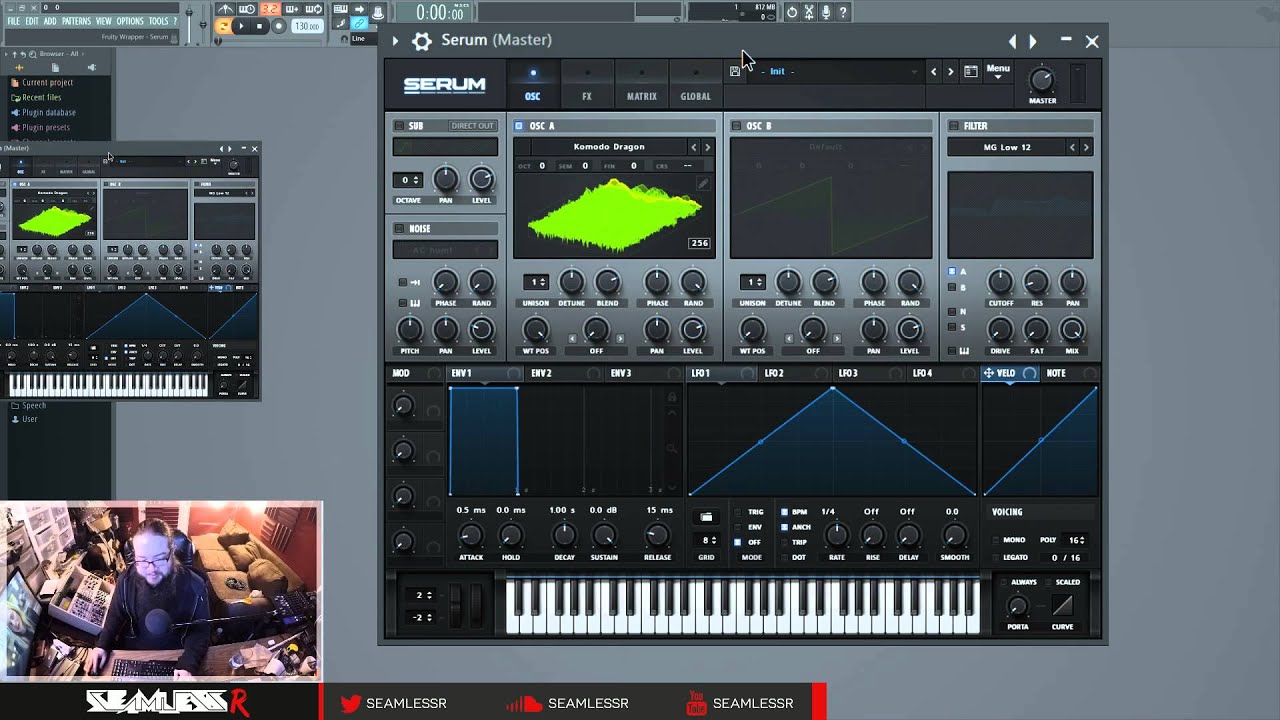Open Recent files in FL browser
1280x720 pixels.
coord(42,97)
